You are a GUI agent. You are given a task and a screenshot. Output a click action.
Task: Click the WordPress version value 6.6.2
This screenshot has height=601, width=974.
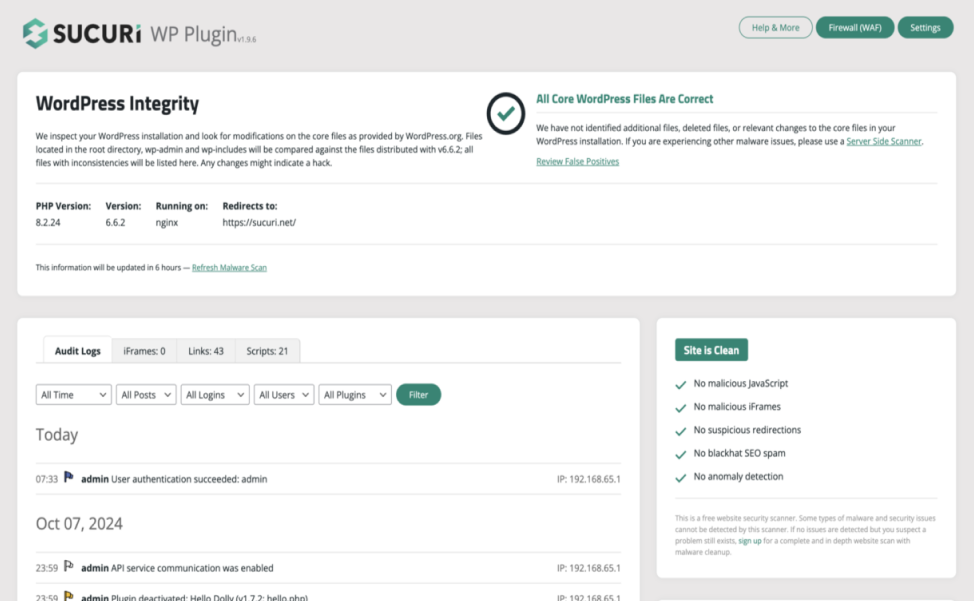click(x=115, y=222)
